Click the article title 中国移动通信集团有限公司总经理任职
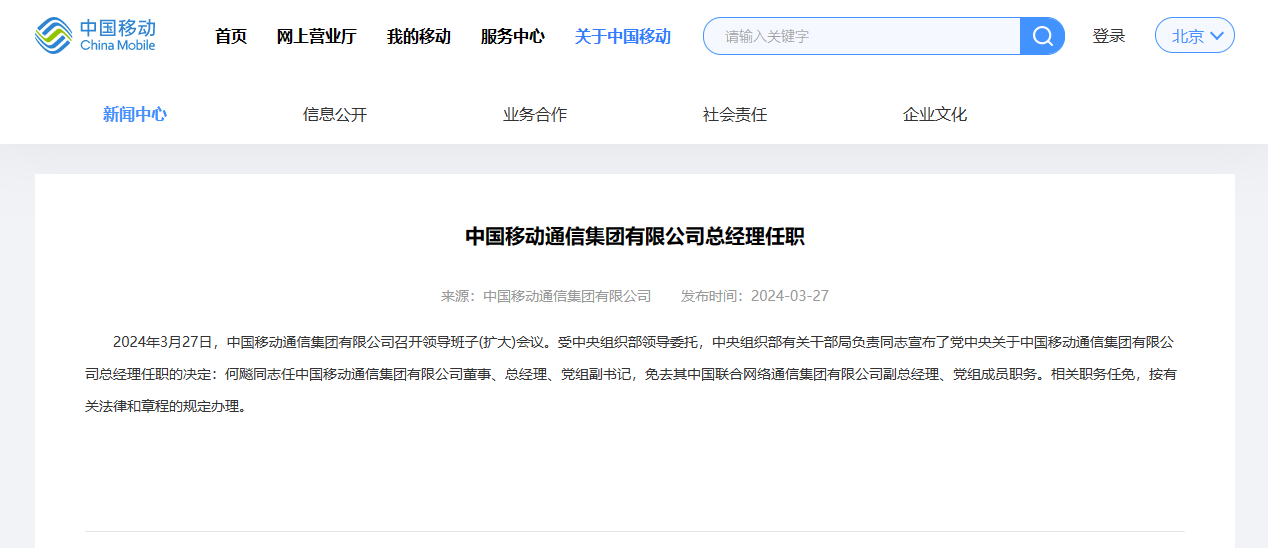 click(635, 236)
